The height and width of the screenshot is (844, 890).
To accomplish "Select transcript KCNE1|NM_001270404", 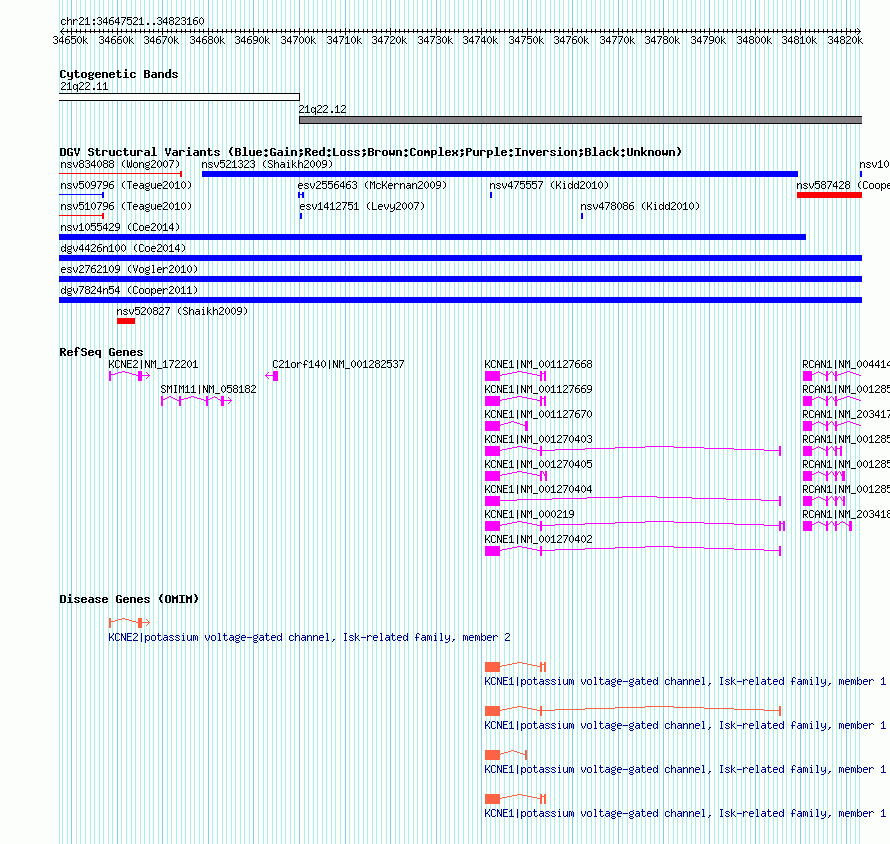I will [x=538, y=489].
